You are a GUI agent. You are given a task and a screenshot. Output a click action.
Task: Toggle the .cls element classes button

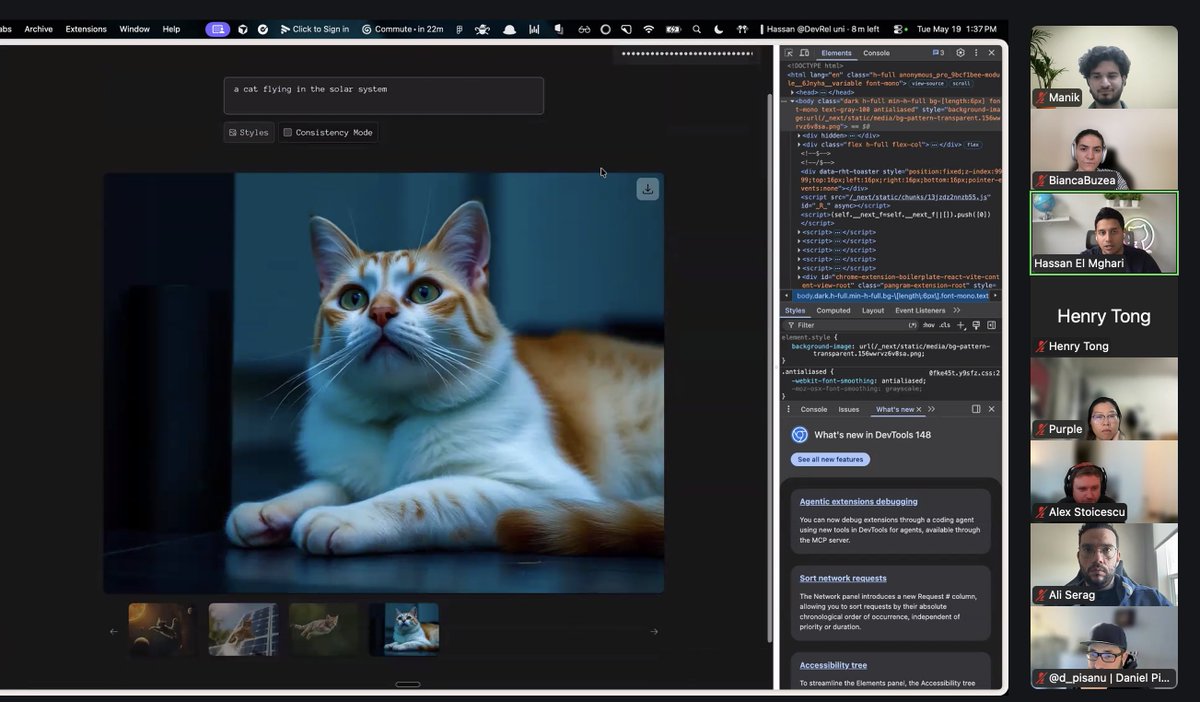click(x=945, y=325)
